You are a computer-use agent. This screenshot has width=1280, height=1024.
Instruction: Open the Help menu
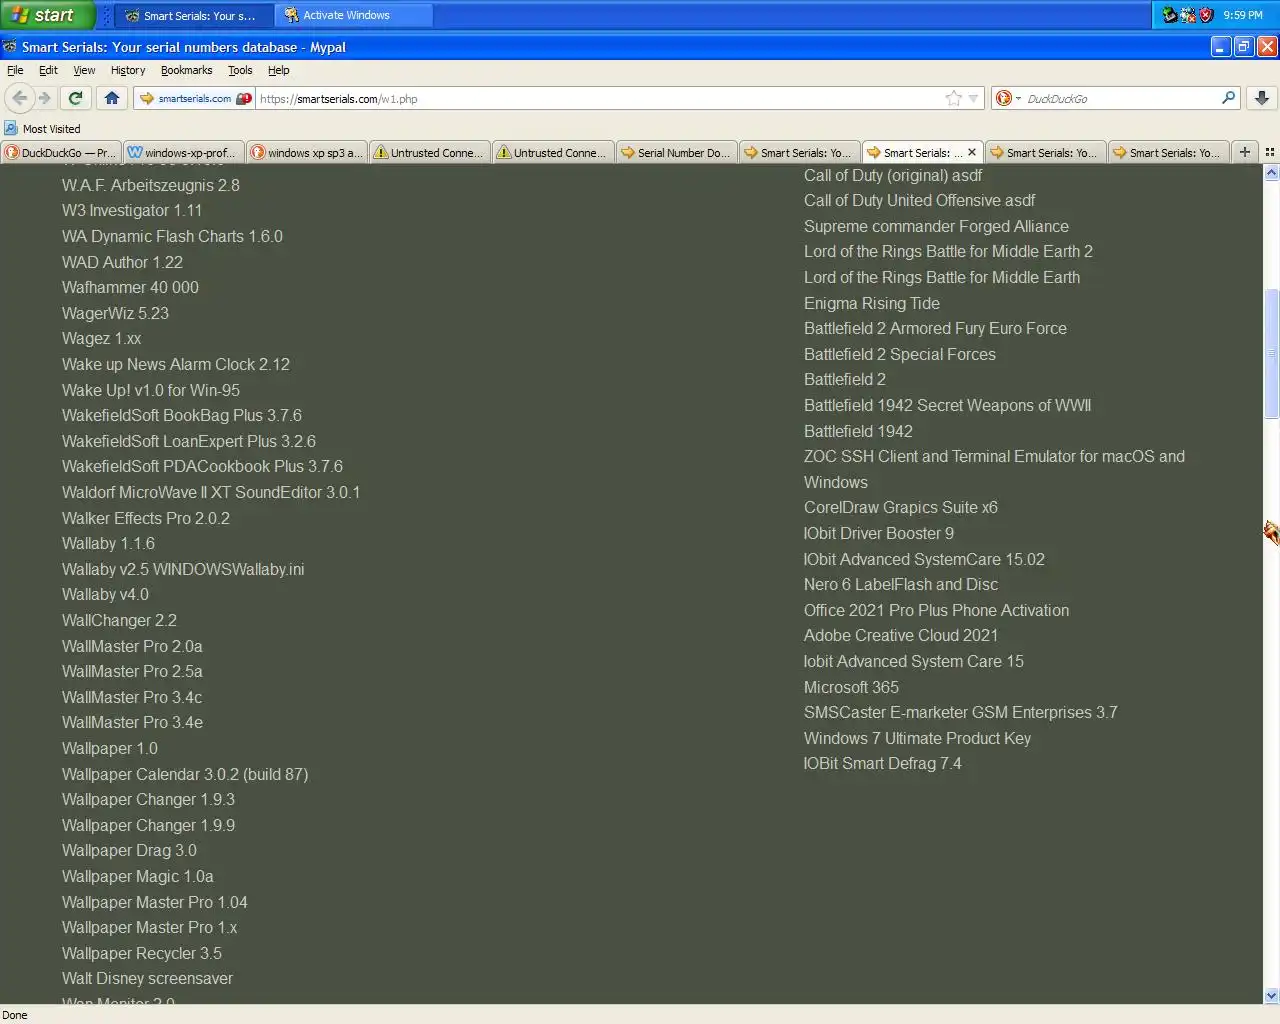pyautogui.click(x=279, y=70)
